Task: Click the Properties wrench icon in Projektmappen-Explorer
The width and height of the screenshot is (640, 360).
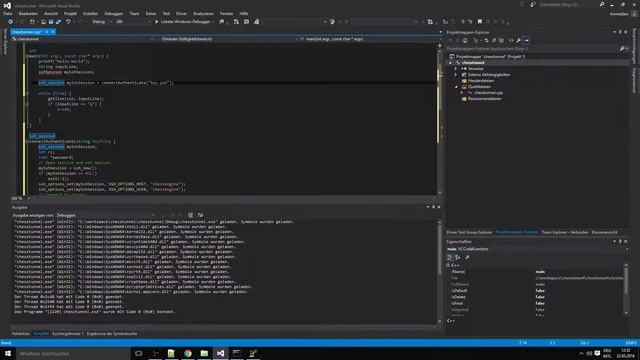Action: tap(518, 40)
